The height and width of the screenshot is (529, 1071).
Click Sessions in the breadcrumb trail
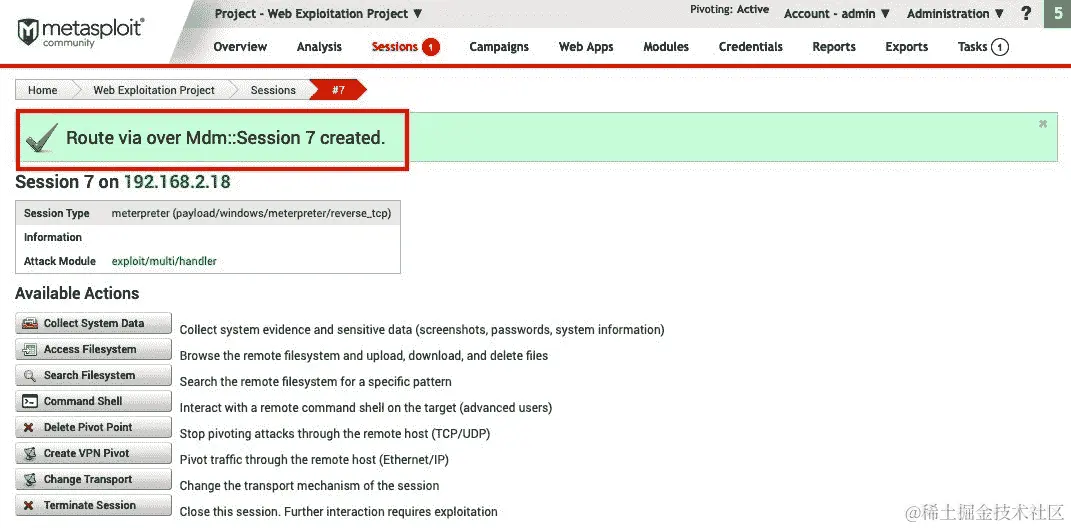tap(273, 90)
